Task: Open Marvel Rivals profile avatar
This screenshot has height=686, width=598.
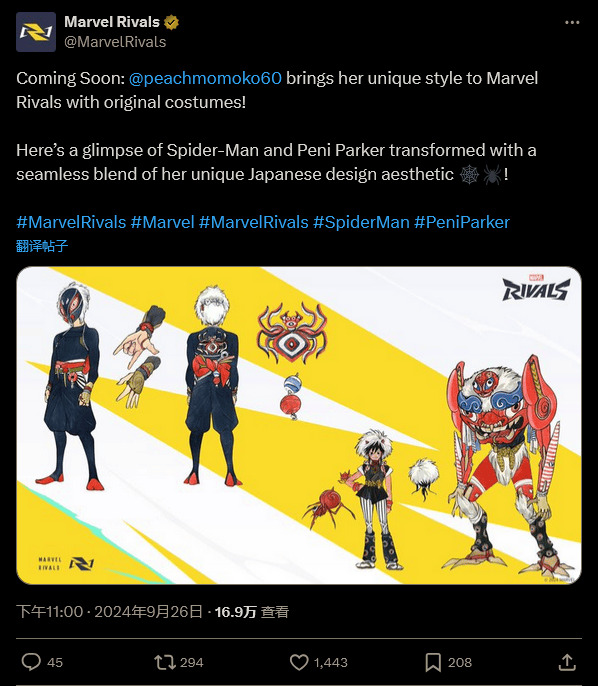Action: [x=36, y=32]
